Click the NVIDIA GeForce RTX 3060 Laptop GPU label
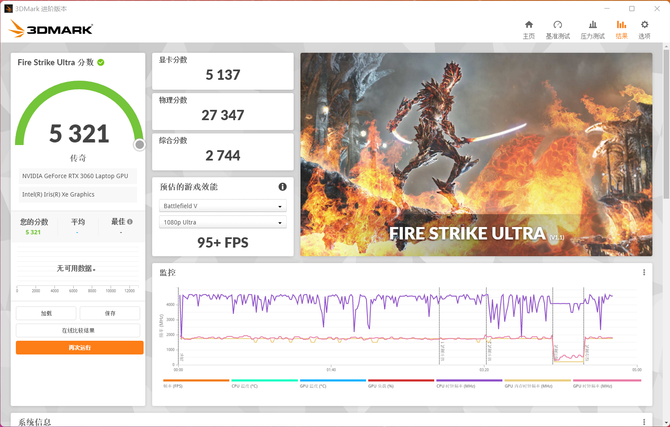The image size is (670, 427). (x=77, y=176)
